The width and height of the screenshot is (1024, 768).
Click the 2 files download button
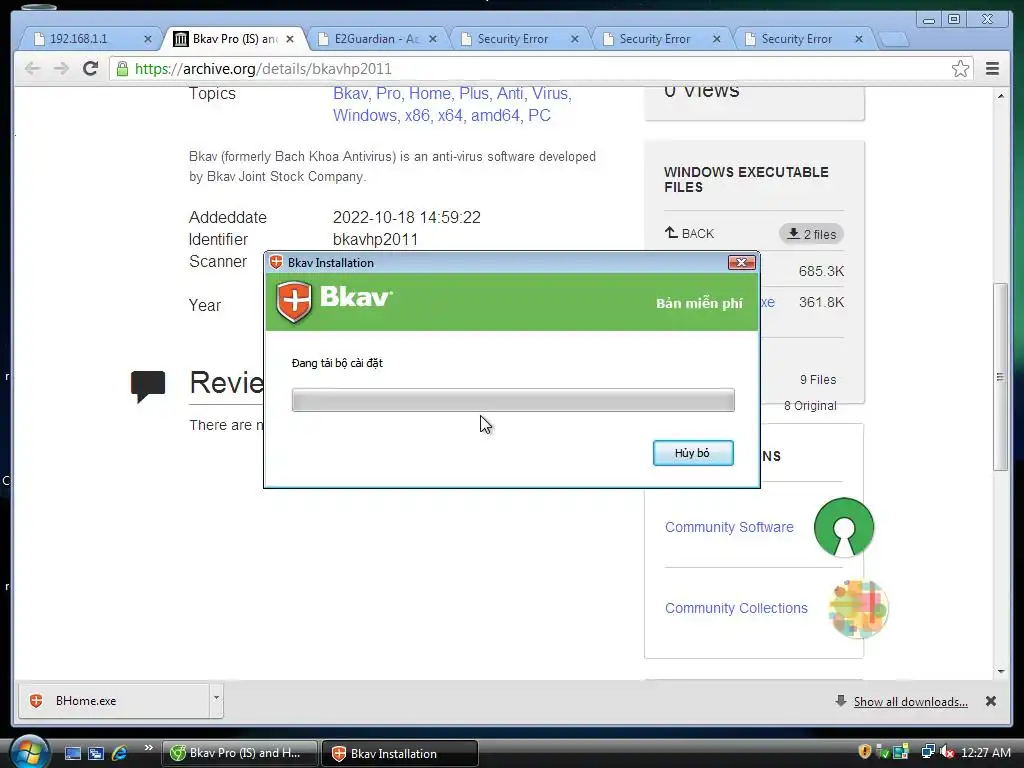811,234
